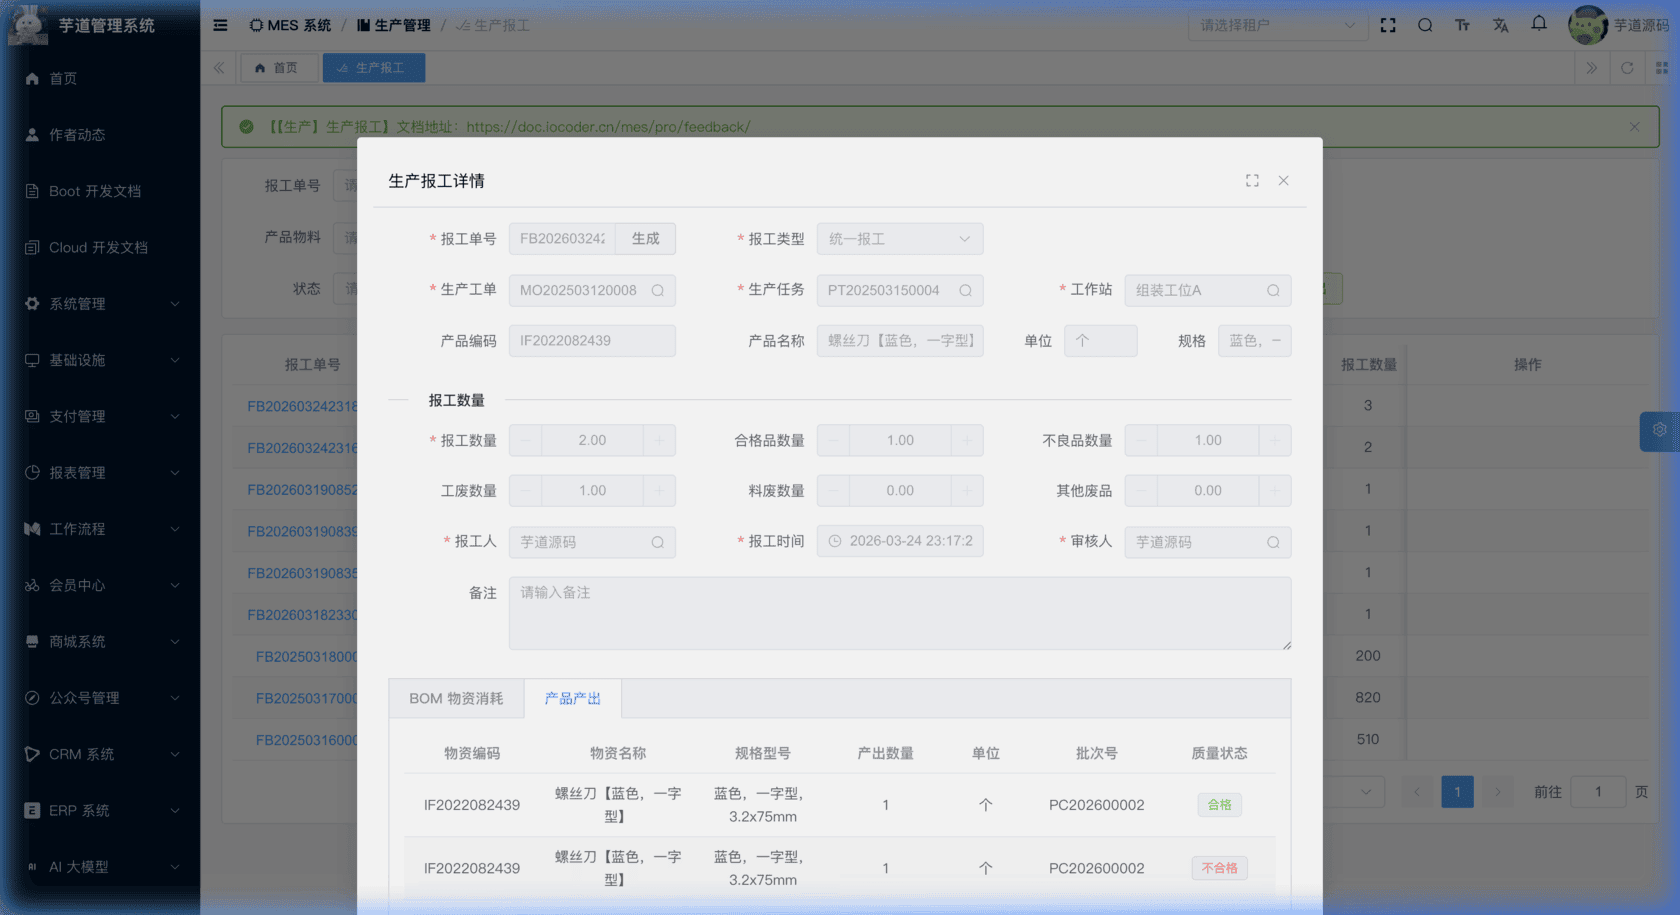Click the language translation icon
This screenshot has width=1680, height=915.
click(x=1501, y=26)
